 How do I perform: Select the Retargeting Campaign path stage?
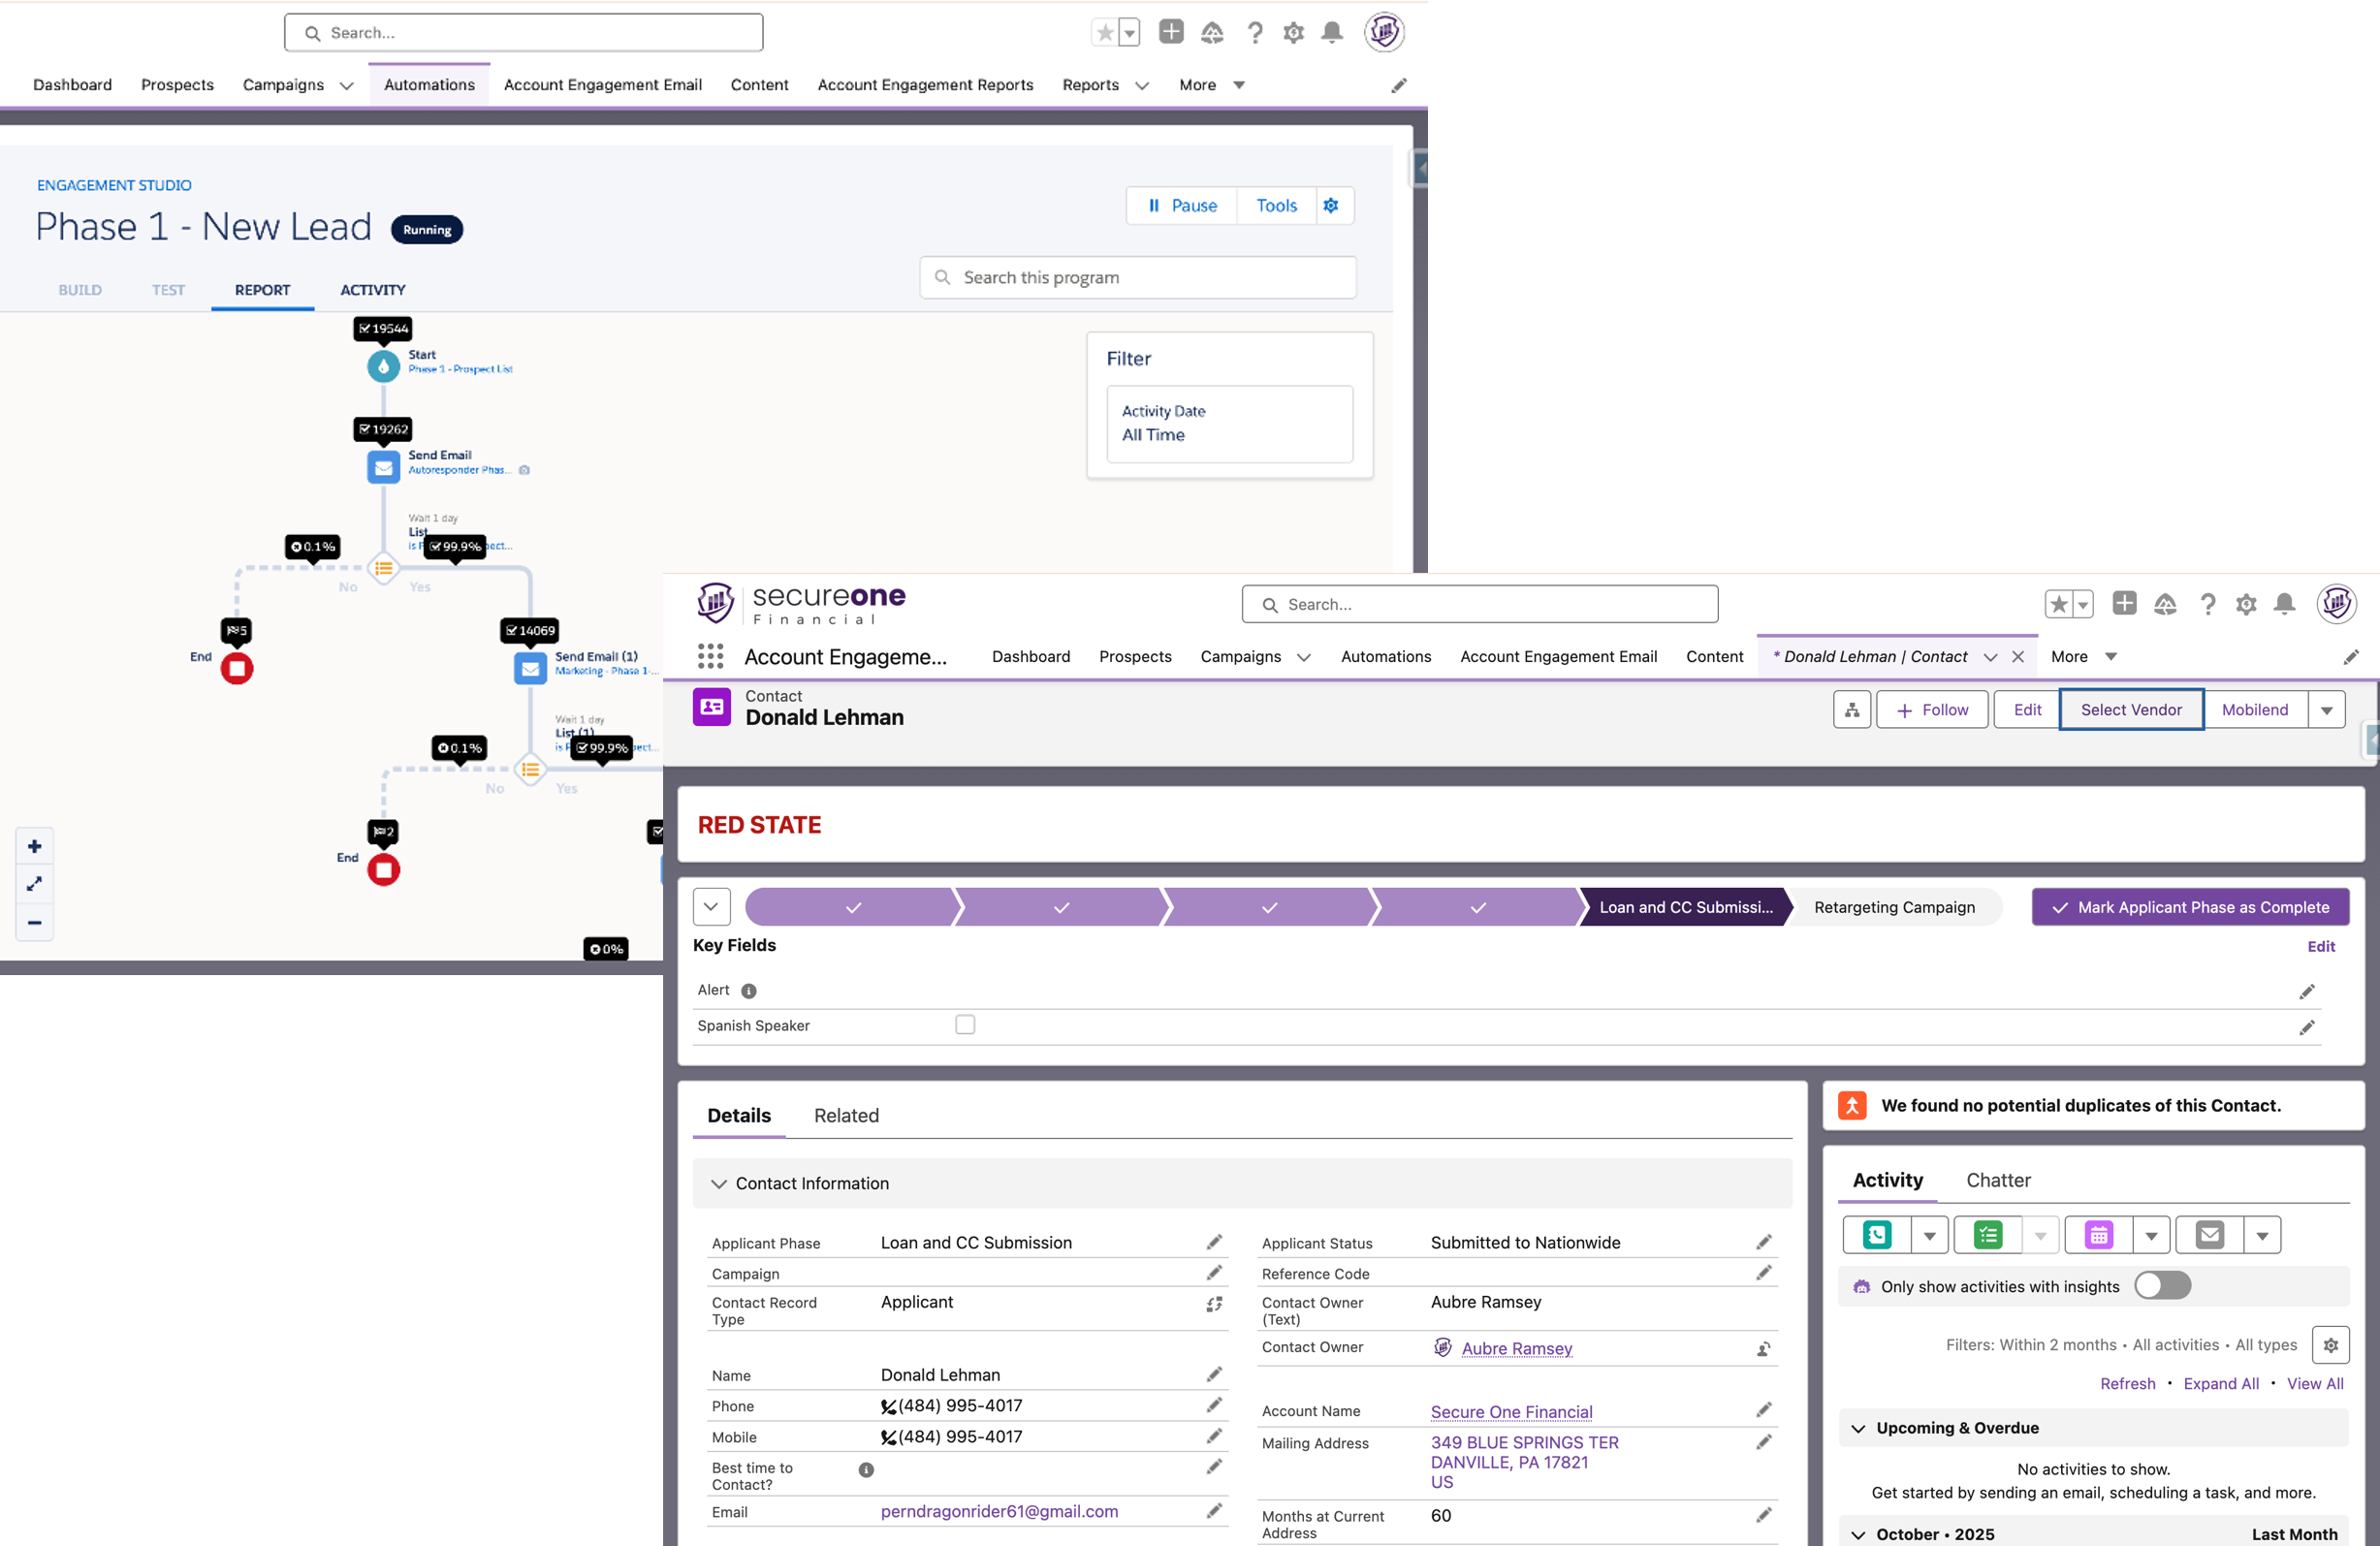click(1894, 907)
